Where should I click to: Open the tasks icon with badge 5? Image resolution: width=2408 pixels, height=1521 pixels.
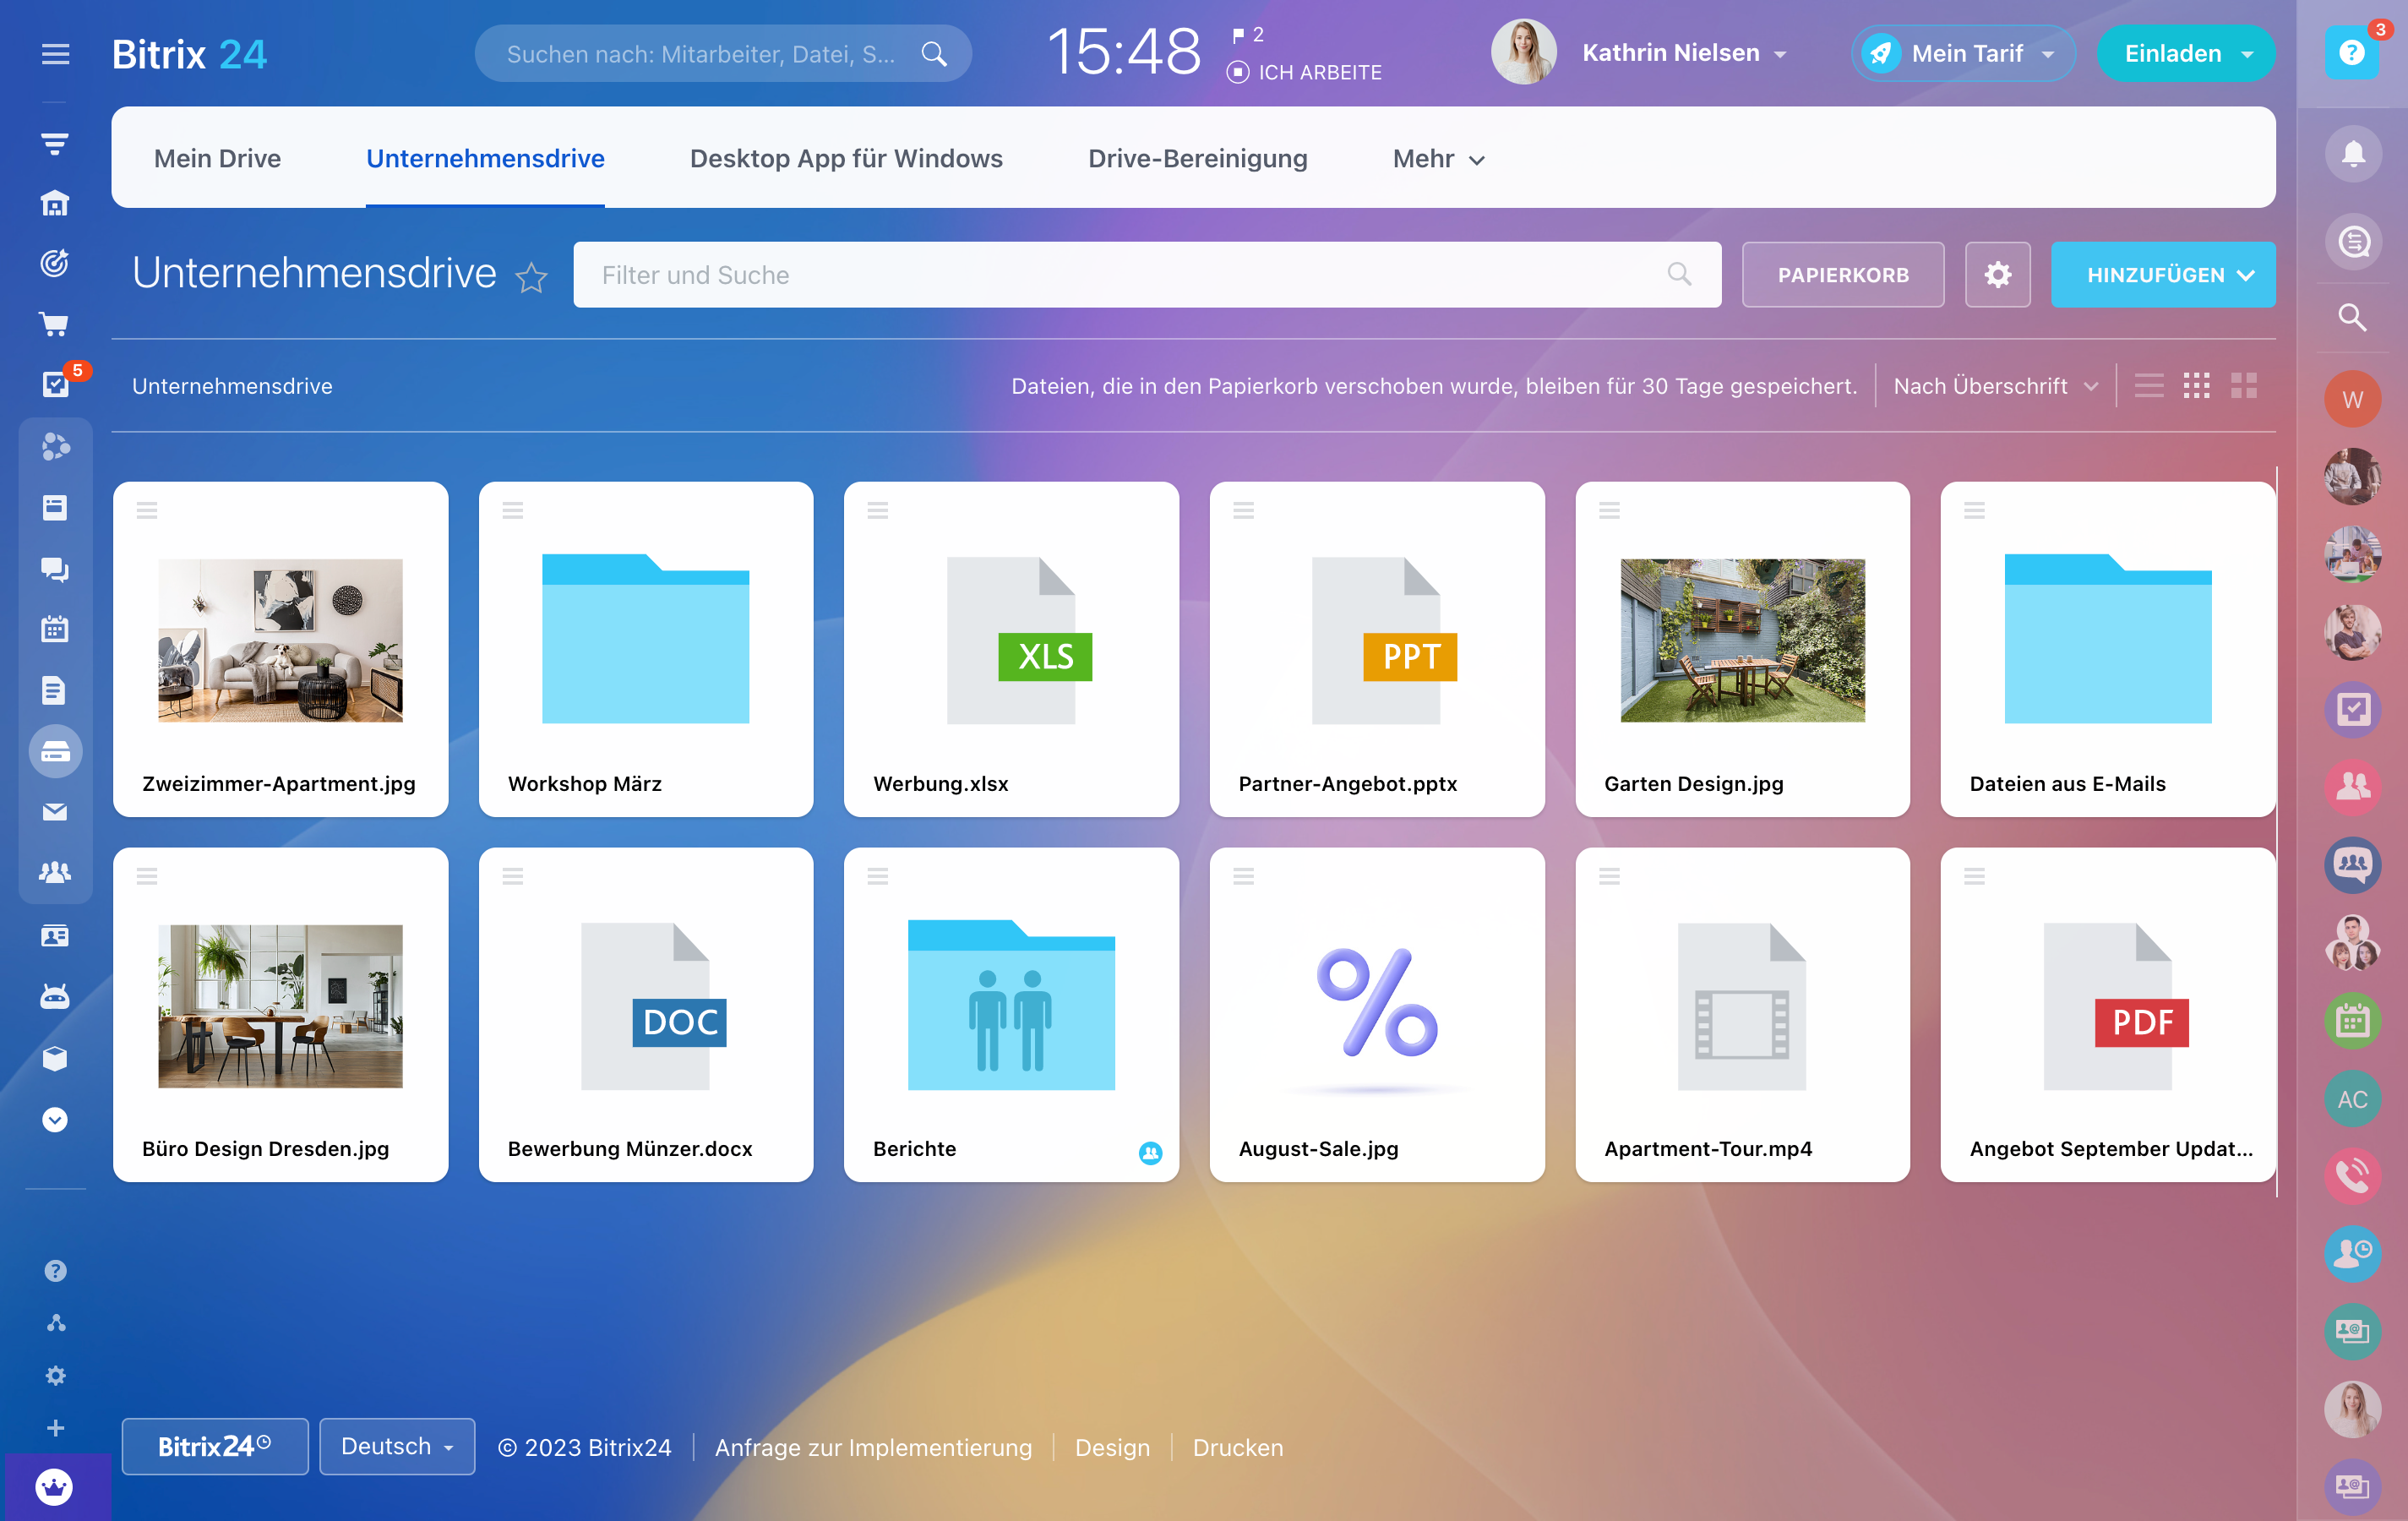tap(55, 384)
